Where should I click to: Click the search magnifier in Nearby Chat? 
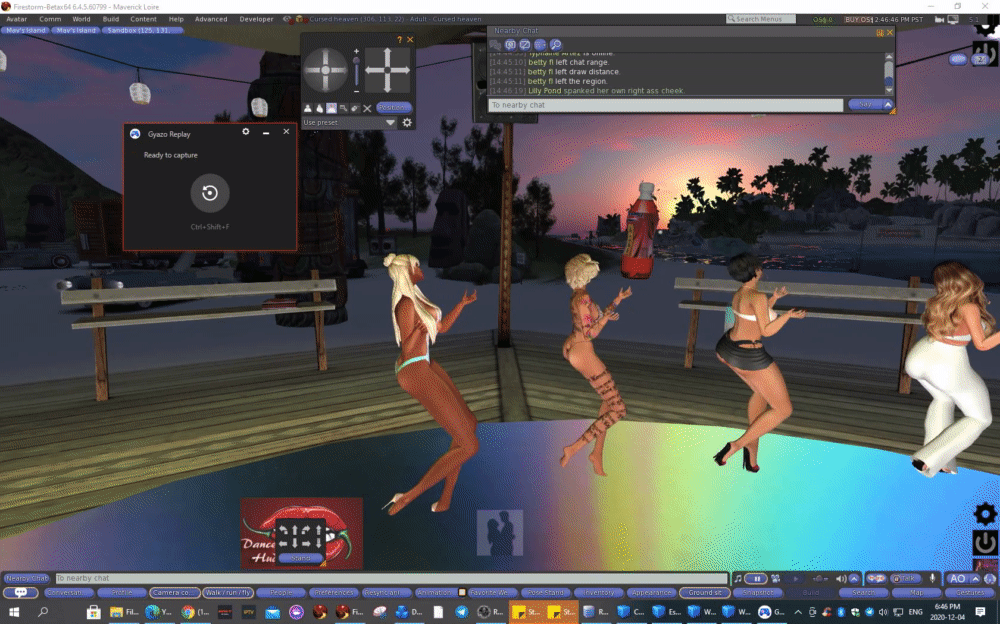(555, 45)
